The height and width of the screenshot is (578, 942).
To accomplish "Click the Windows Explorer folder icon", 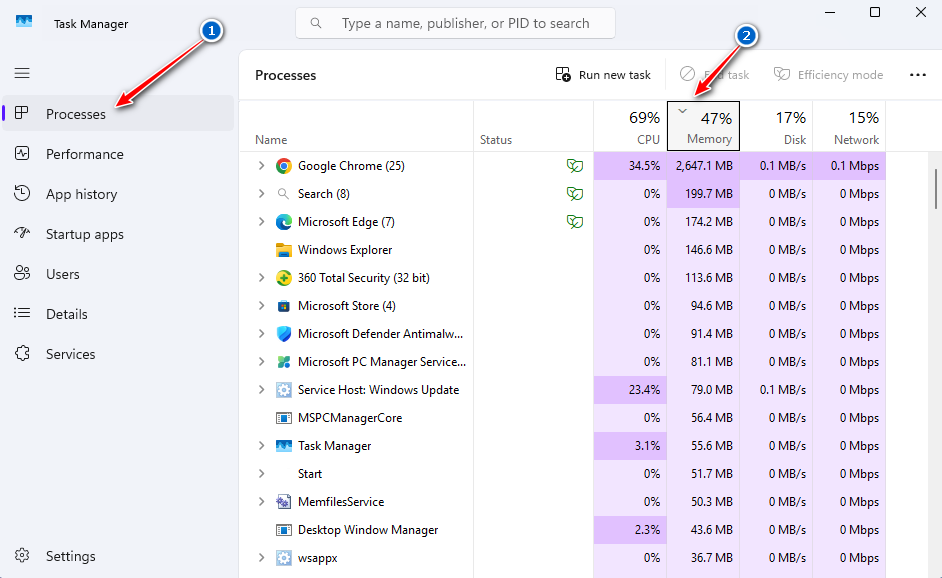I will (x=284, y=250).
